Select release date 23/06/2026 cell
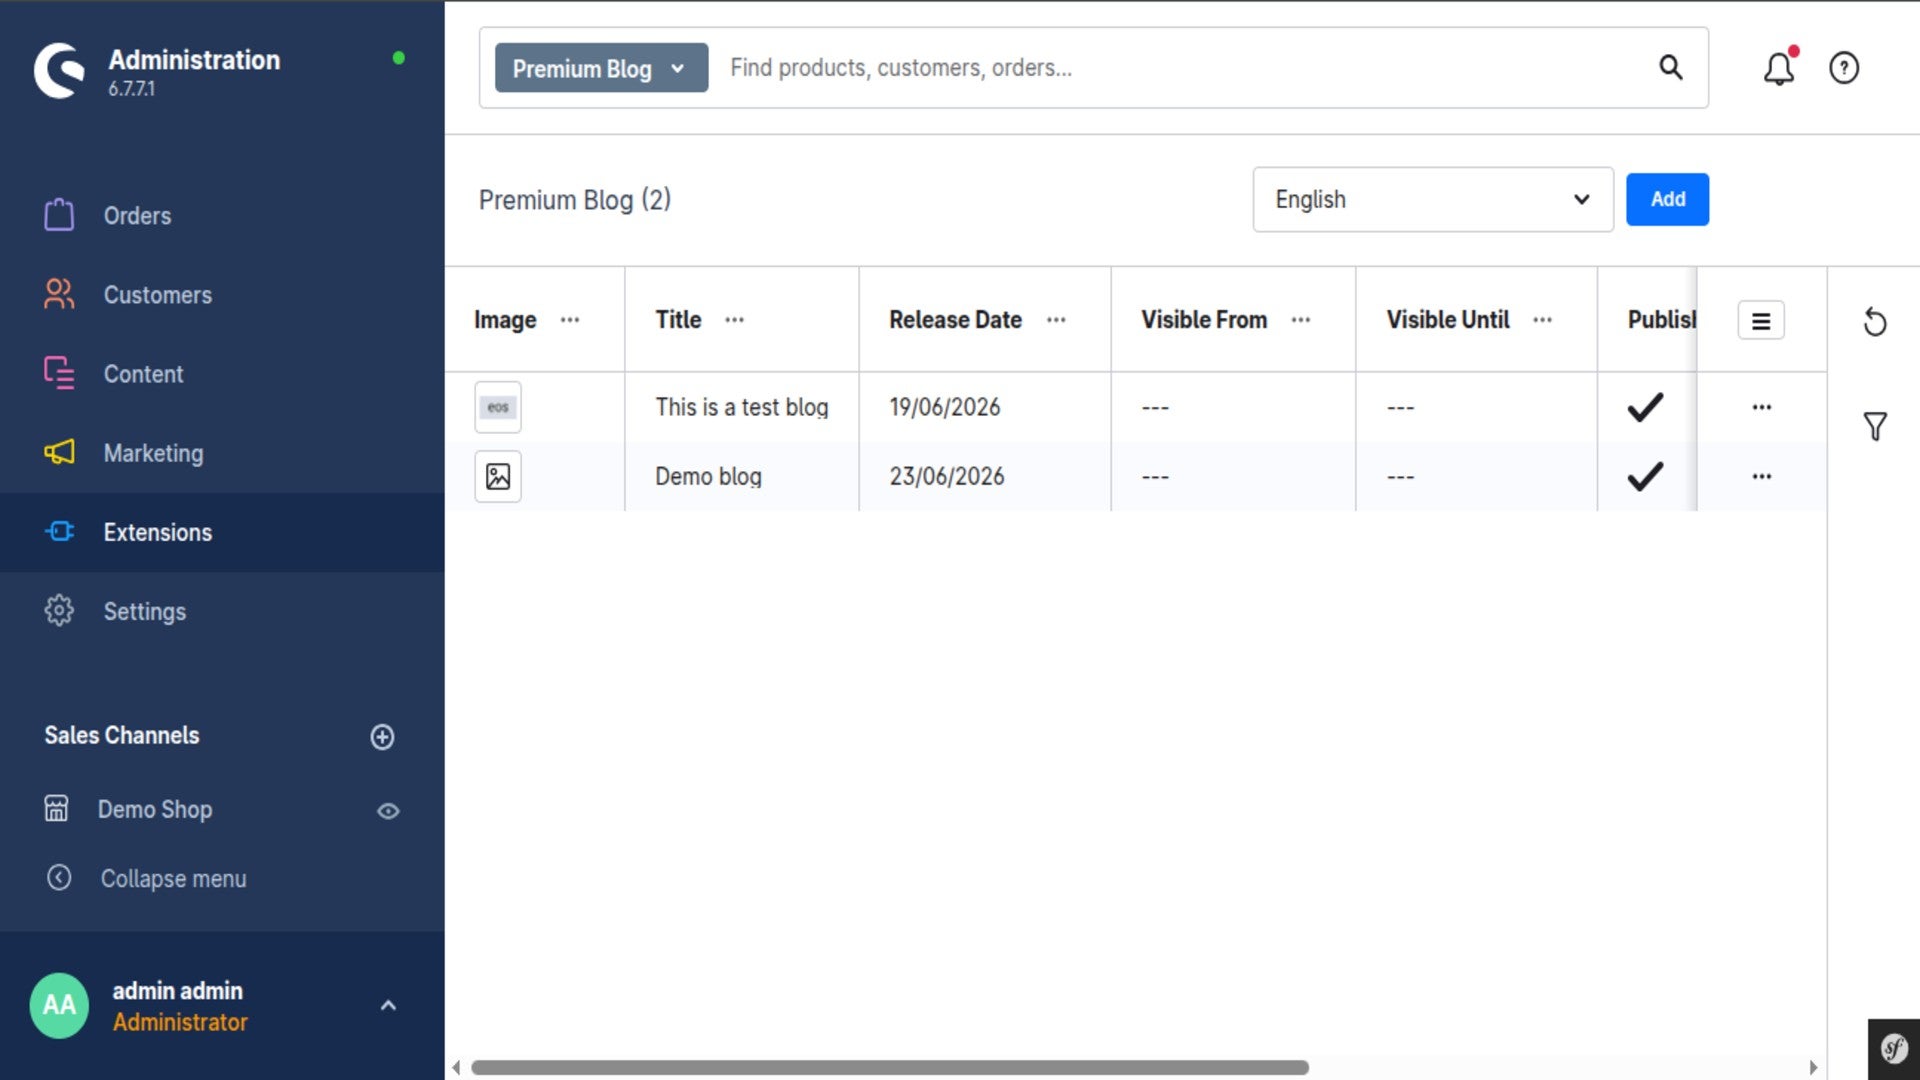 coord(946,476)
